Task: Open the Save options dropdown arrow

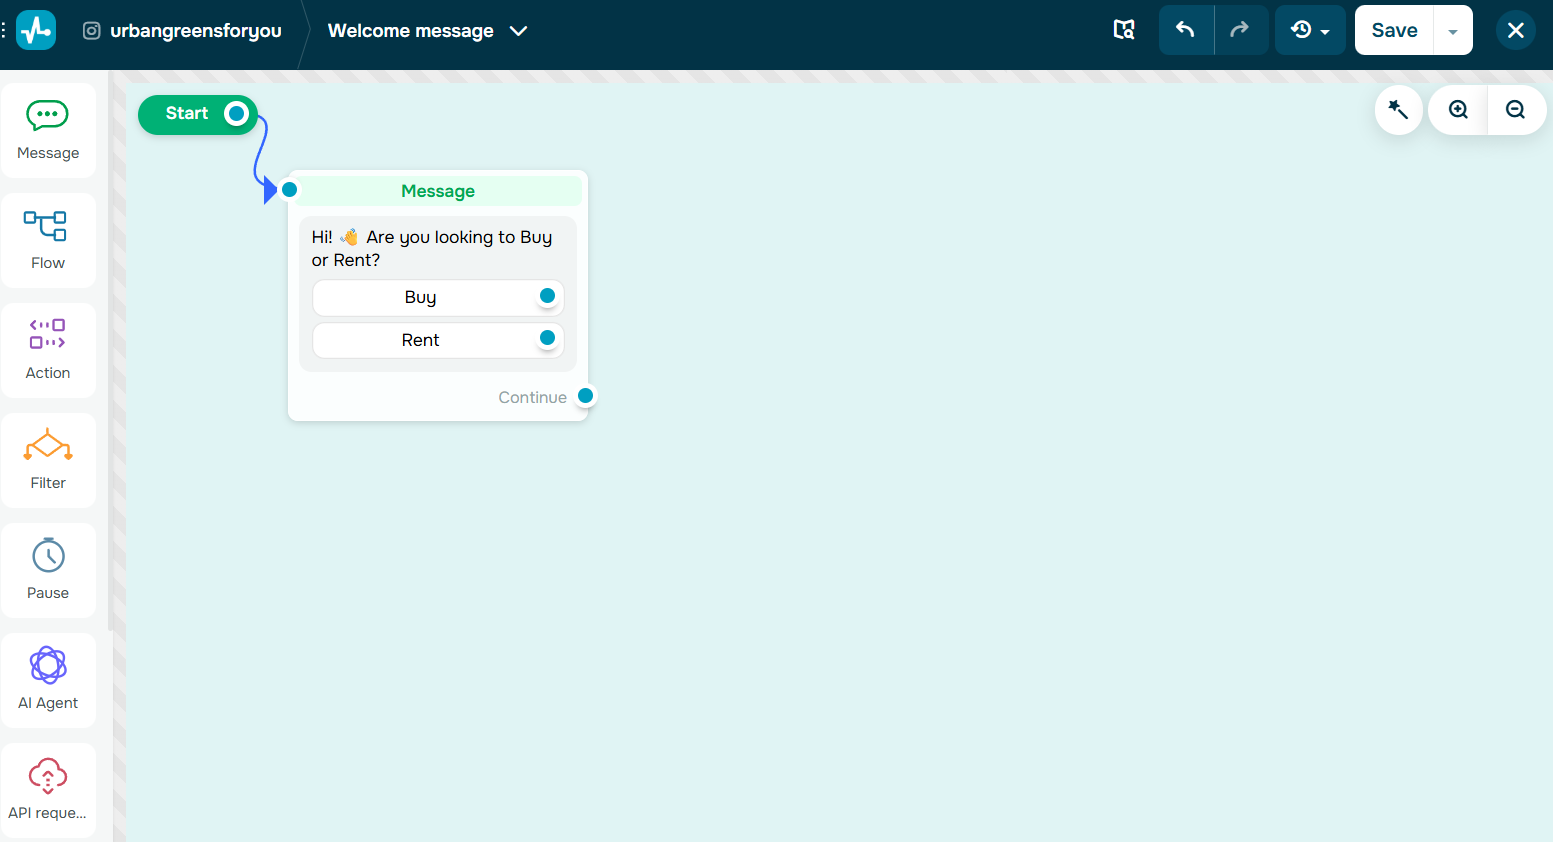Action: [x=1452, y=29]
